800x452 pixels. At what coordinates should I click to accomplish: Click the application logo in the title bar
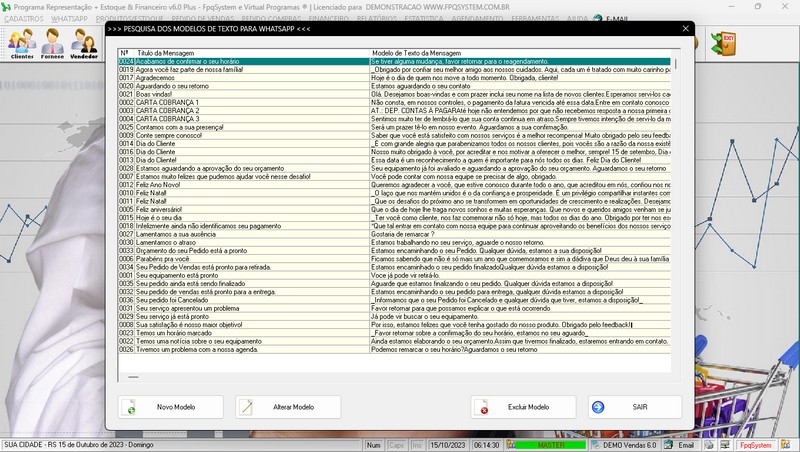[x=6, y=7]
